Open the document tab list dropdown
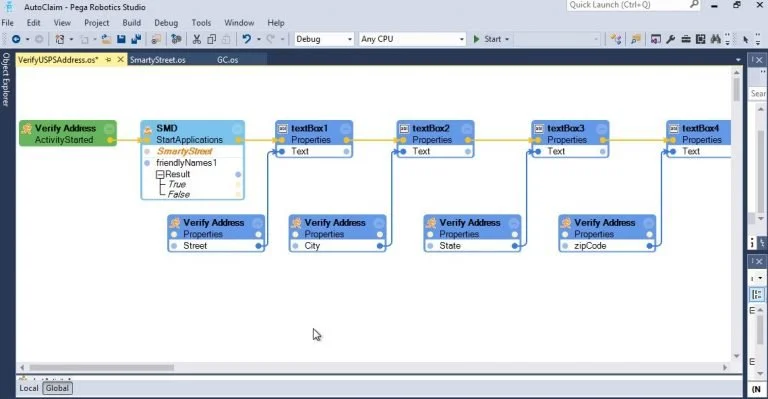768x399 pixels. (x=738, y=60)
